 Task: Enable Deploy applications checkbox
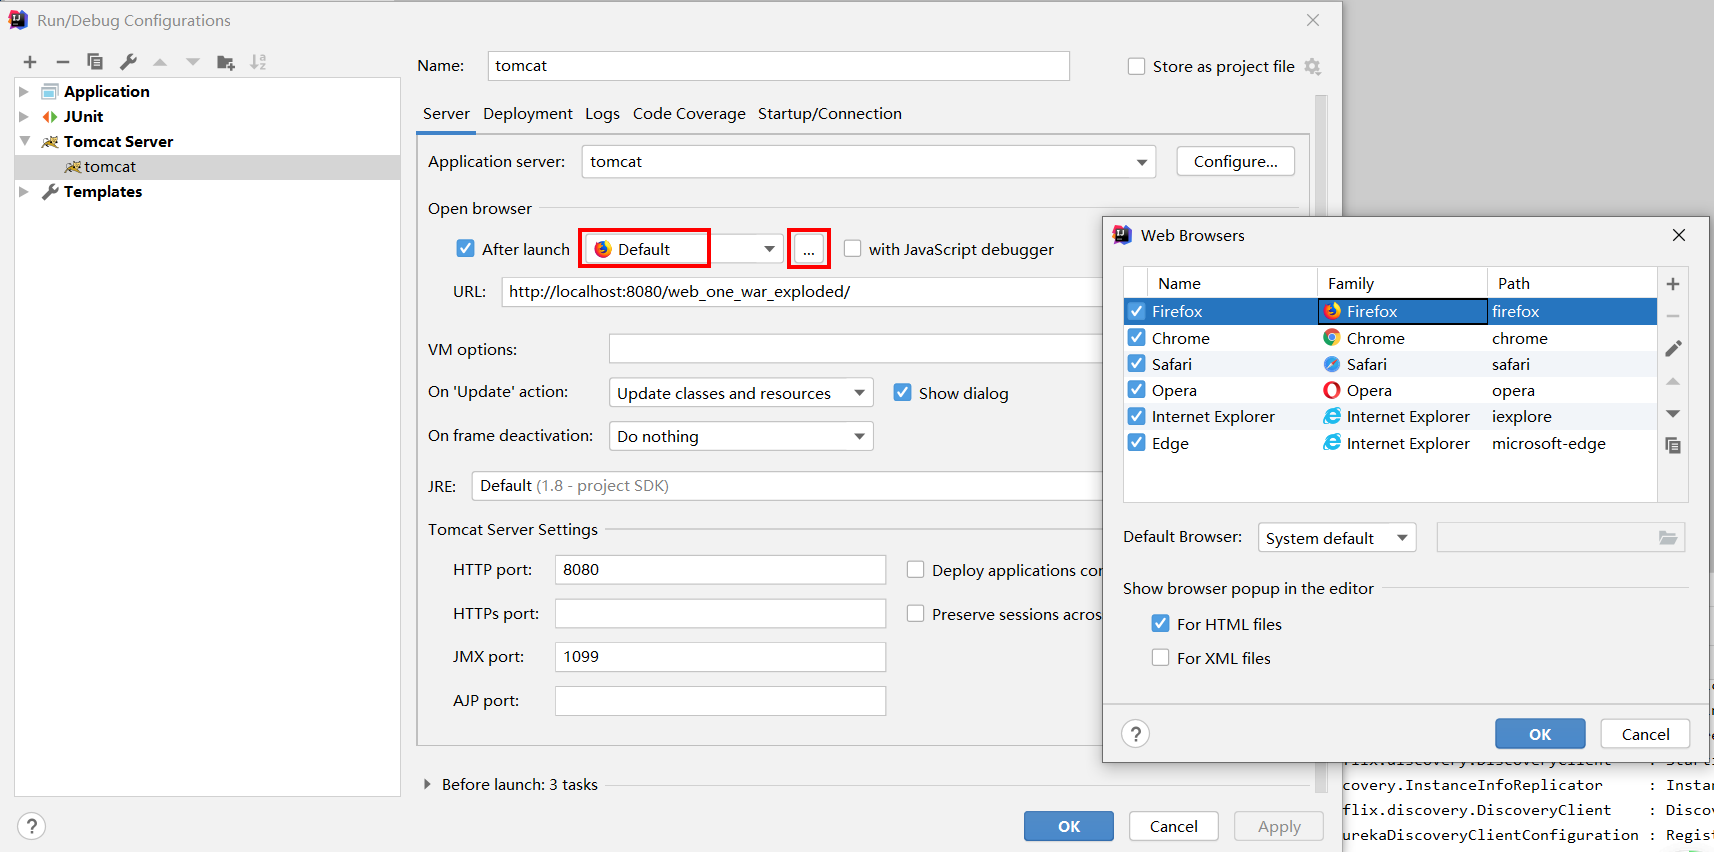point(915,569)
